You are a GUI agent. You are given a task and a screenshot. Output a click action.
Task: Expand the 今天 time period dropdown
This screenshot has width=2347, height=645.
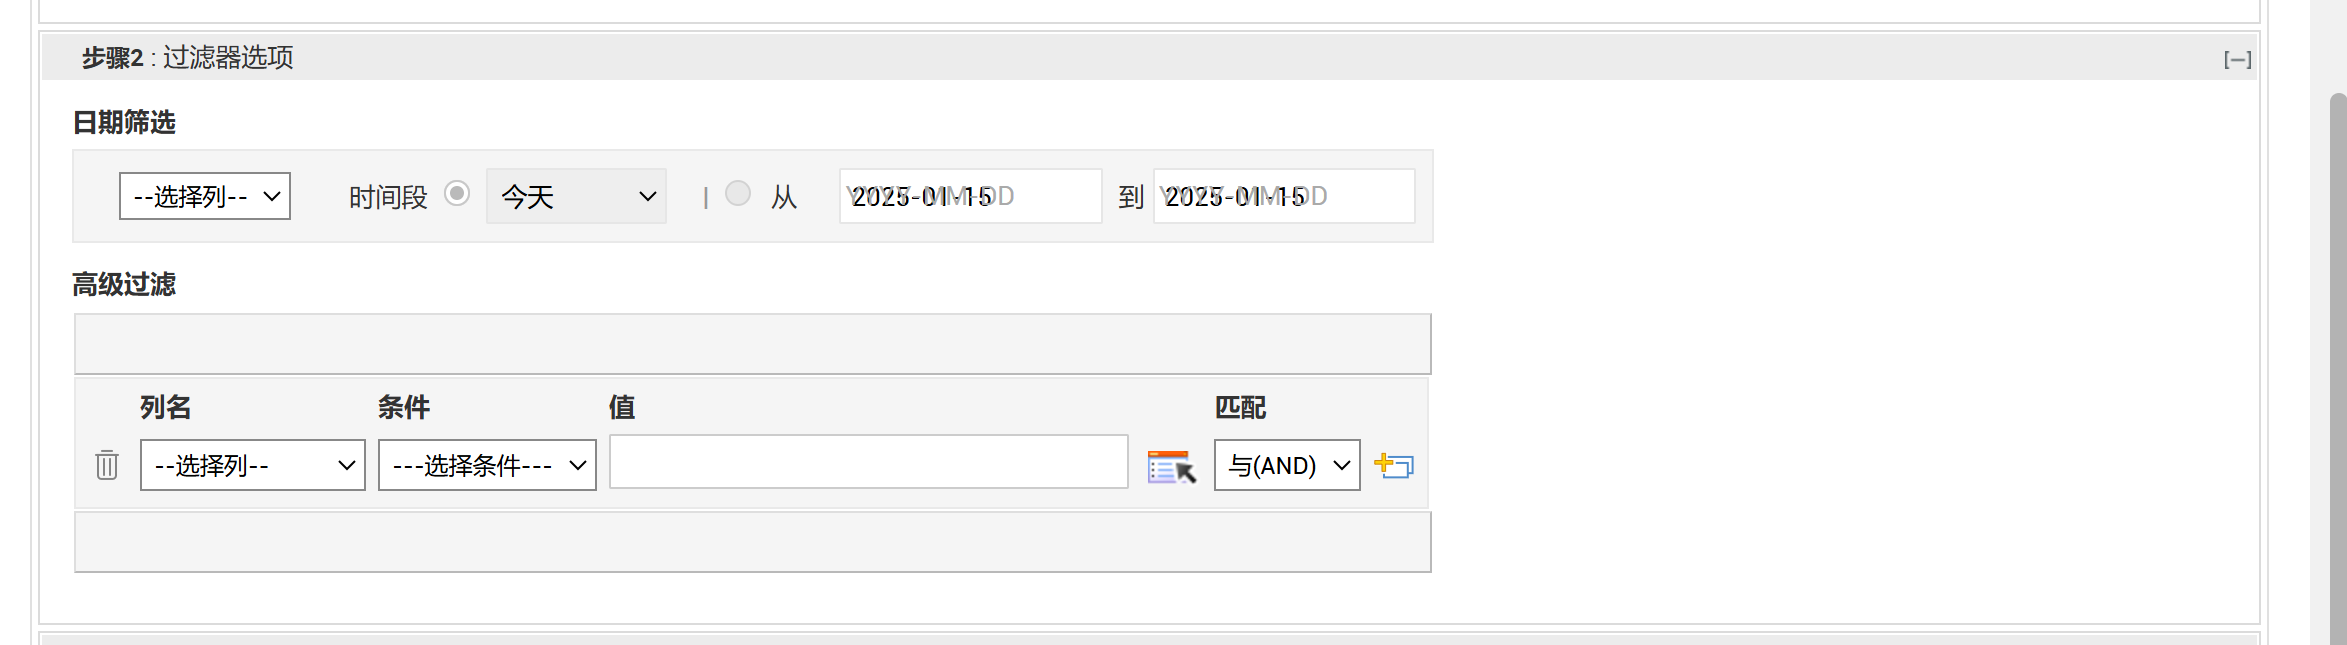tap(576, 196)
